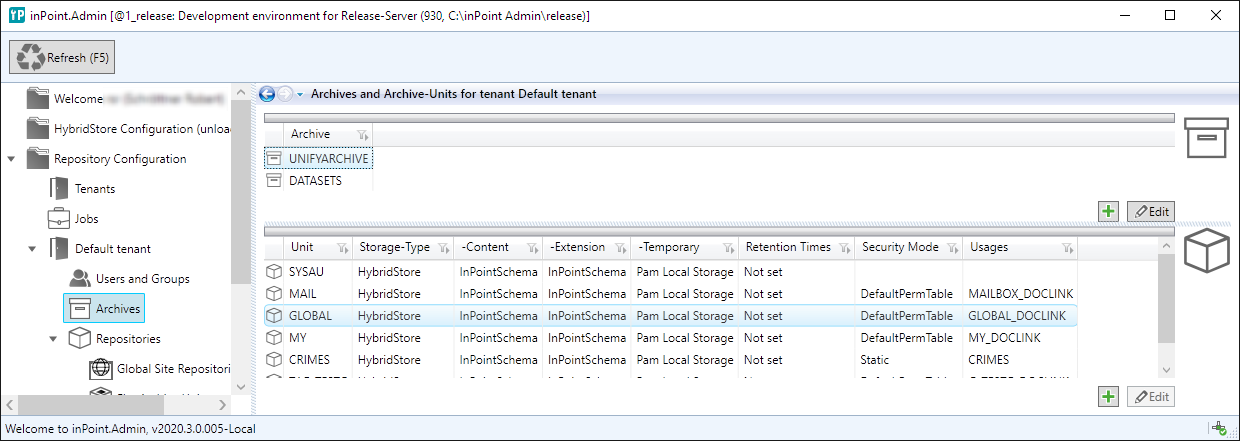1240x441 pixels.
Task: Select the Archives tree item
Action: click(x=104, y=309)
